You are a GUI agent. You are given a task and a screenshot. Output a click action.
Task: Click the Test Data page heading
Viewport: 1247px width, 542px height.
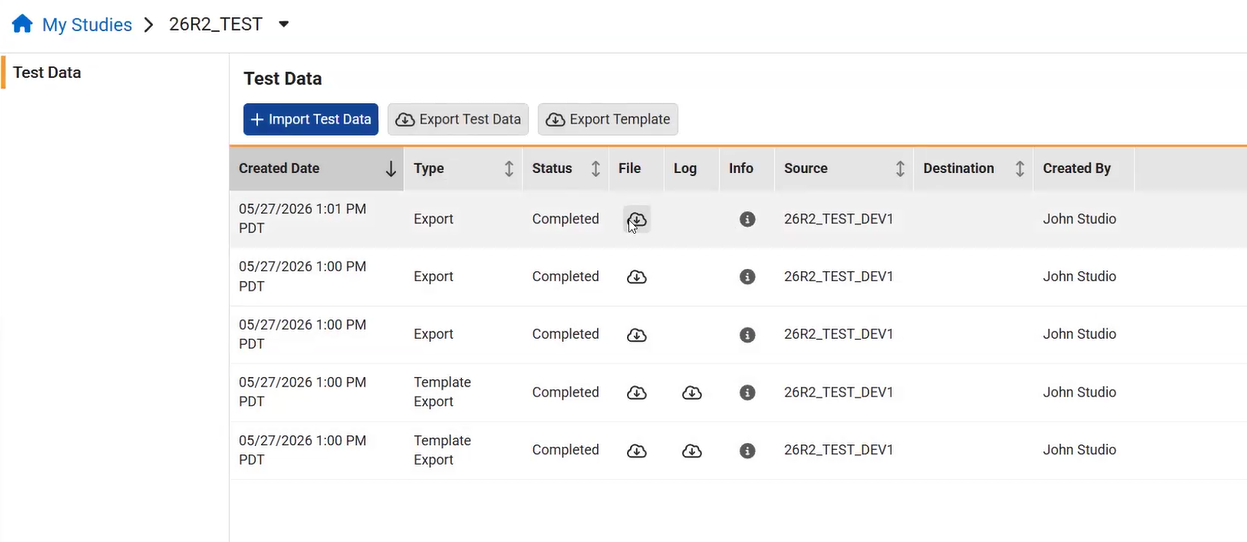pos(283,78)
